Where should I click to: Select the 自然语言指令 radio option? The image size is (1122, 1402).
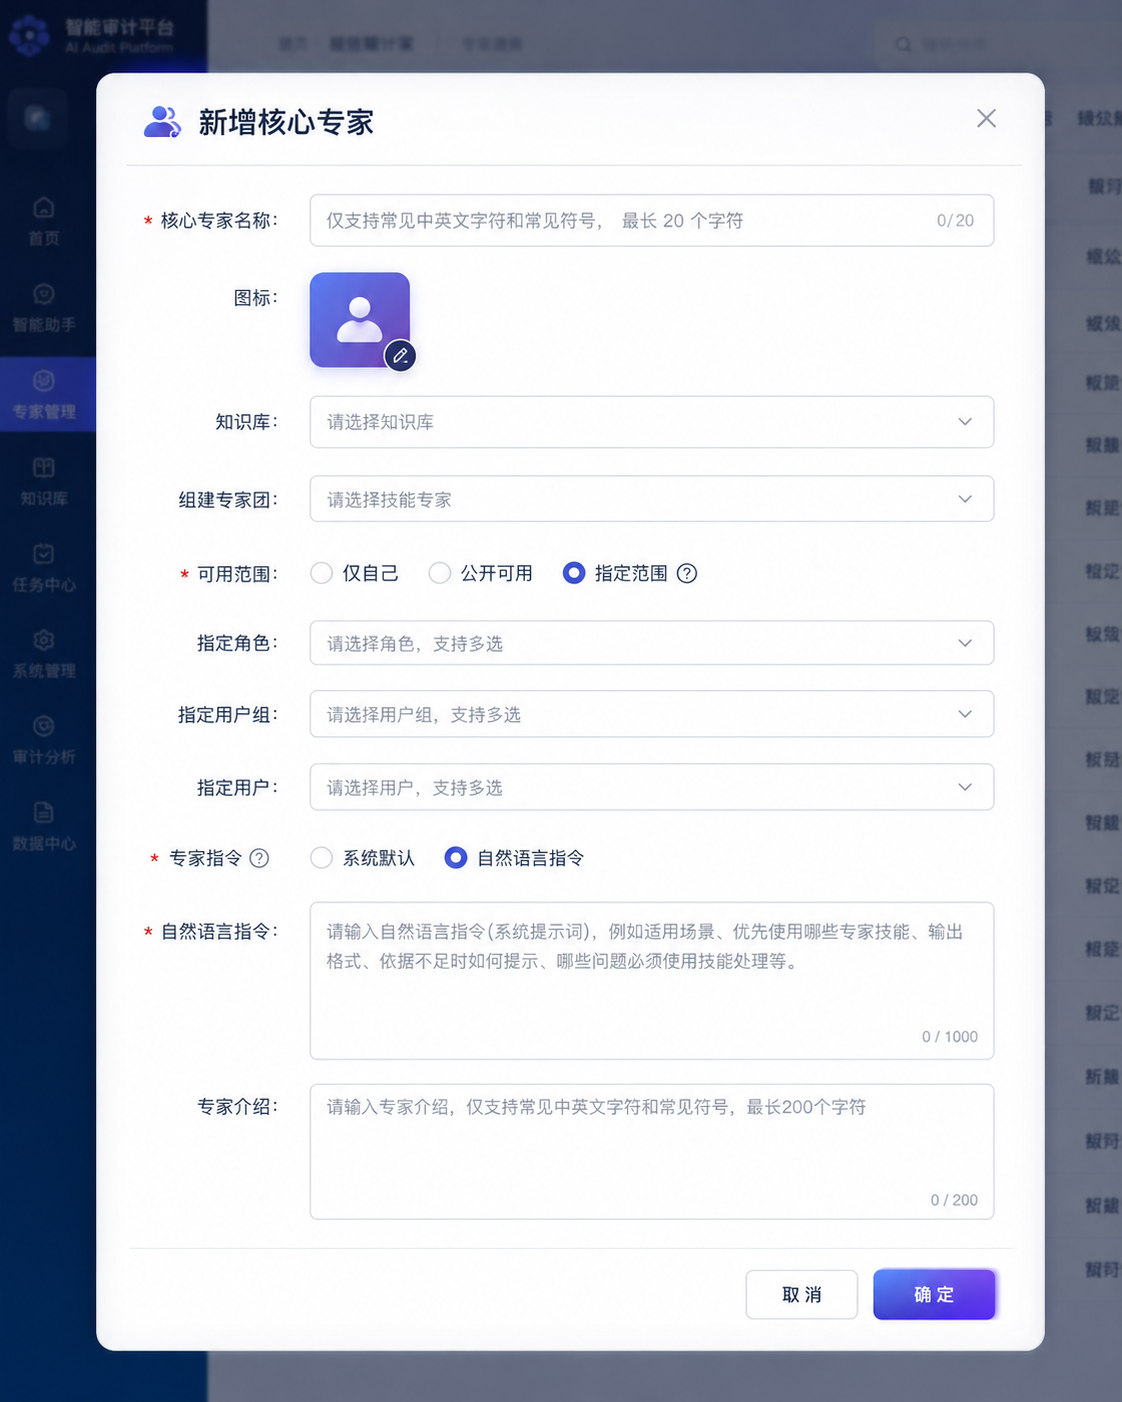pyautogui.click(x=456, y=858)
